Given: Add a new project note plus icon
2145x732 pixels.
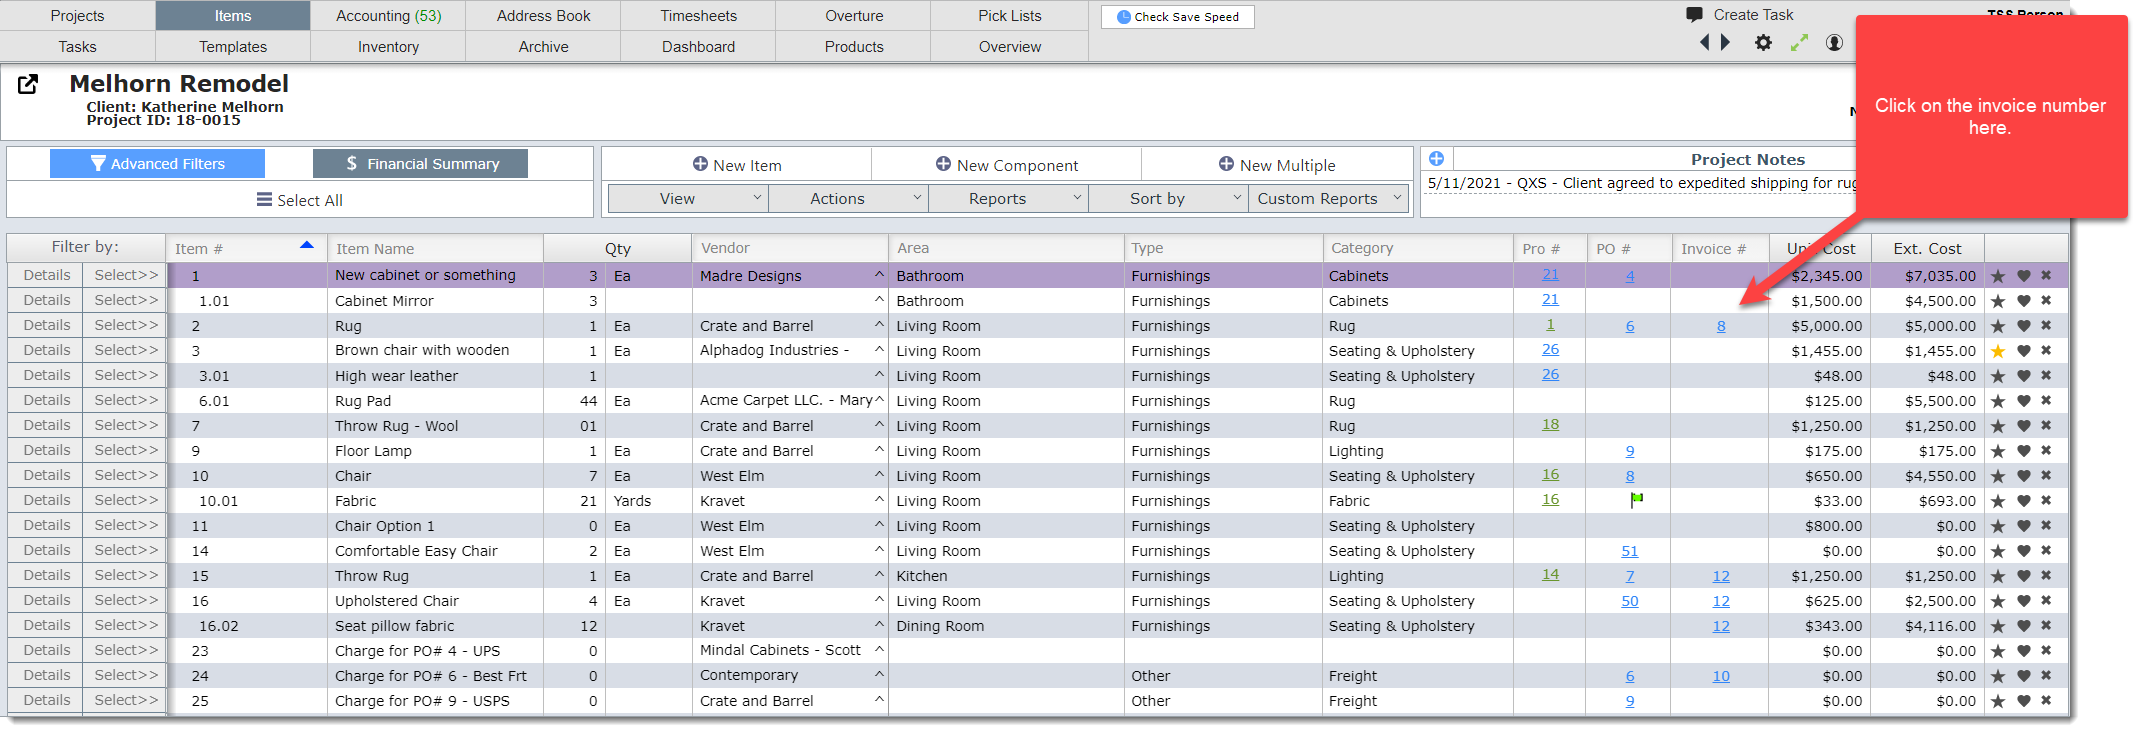Looking at the screenshot, I should 1436,159.
